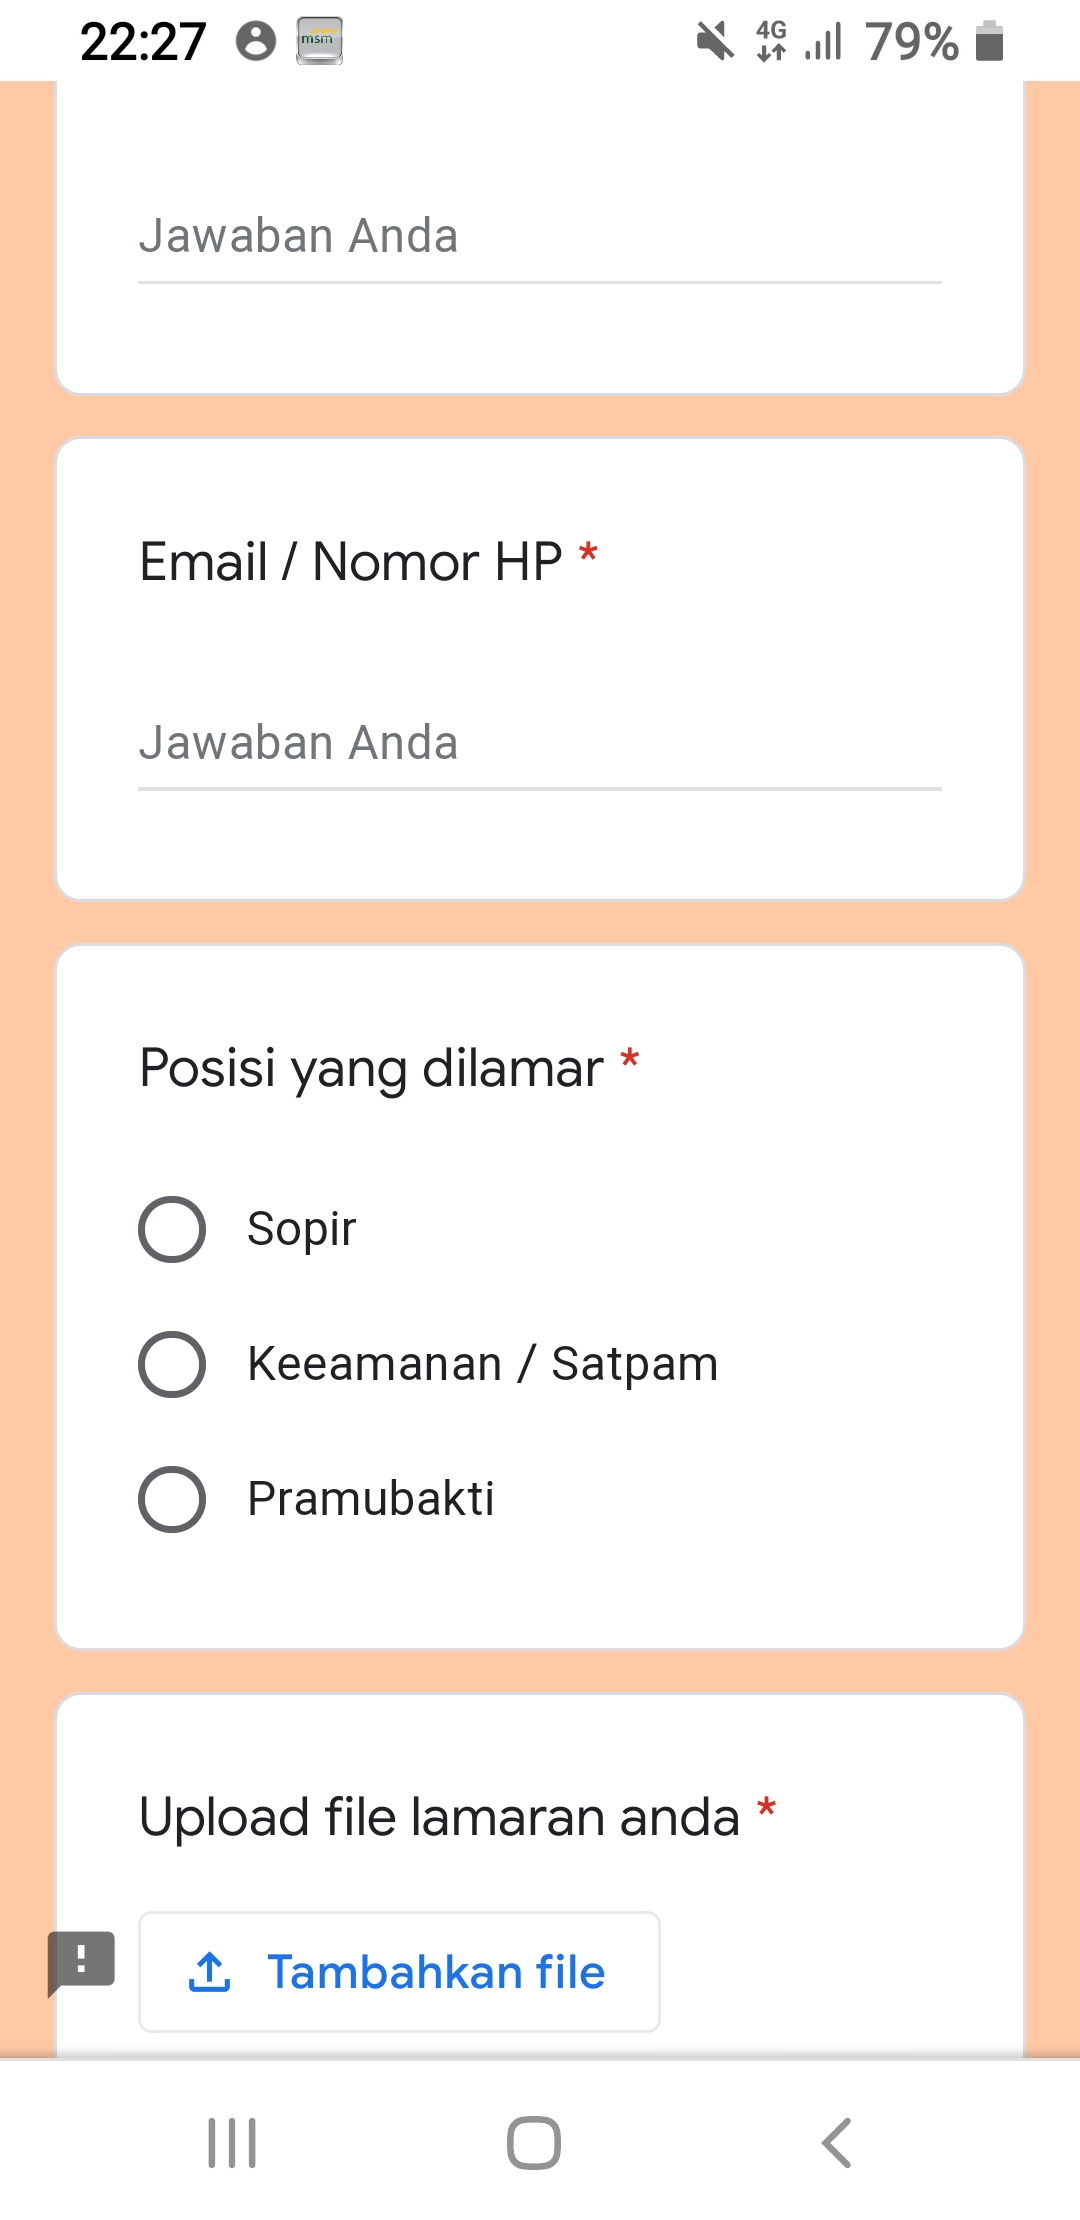The image size is (1080, 2220).
Task: Focus the Email / Nomor HP answer field
Action: click(x=540, y=744)
